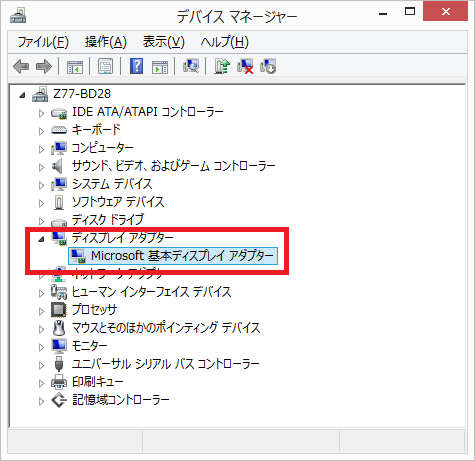
Task: Expand the プロセッサ node
Action: (x=41, y=311)
